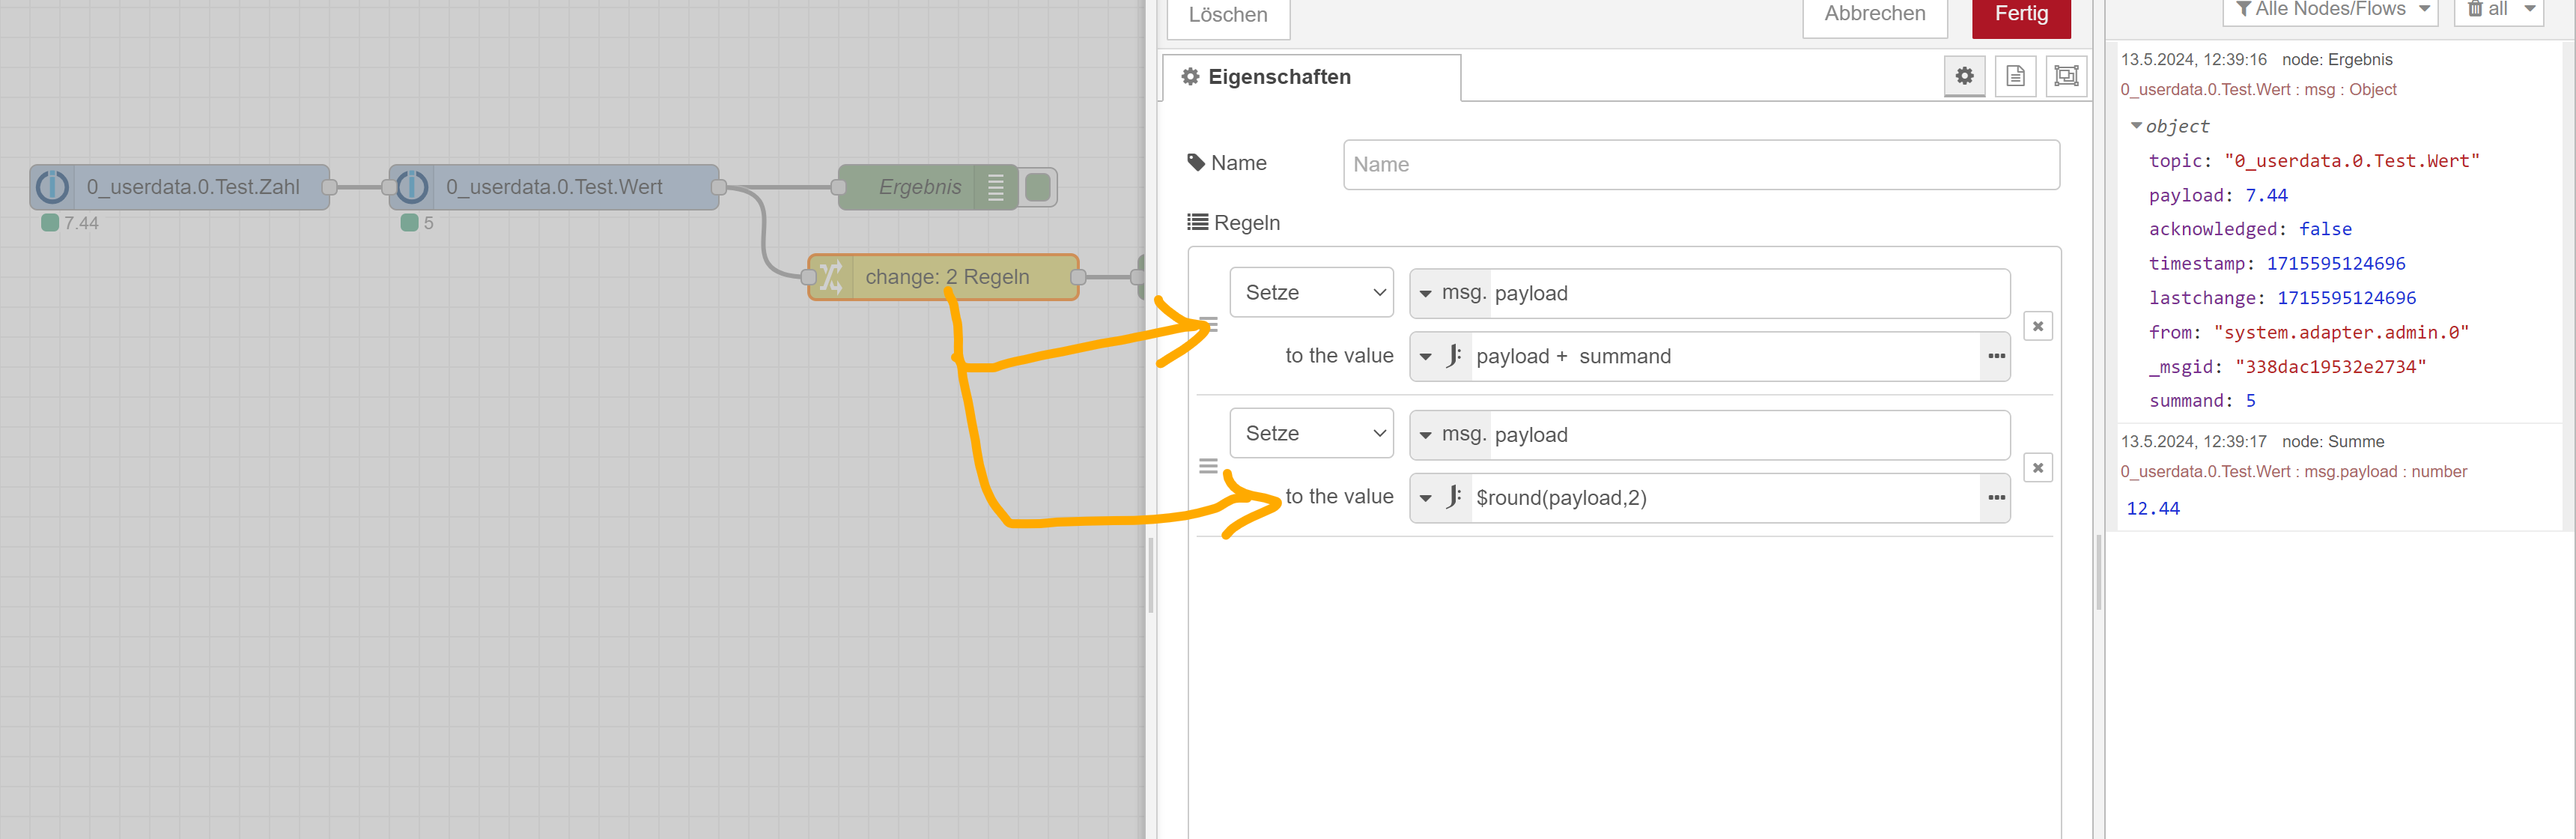Open first rule's Setze action dropdown
Viewport: 2576px width, 839px height.
[x=1311, y=293]
